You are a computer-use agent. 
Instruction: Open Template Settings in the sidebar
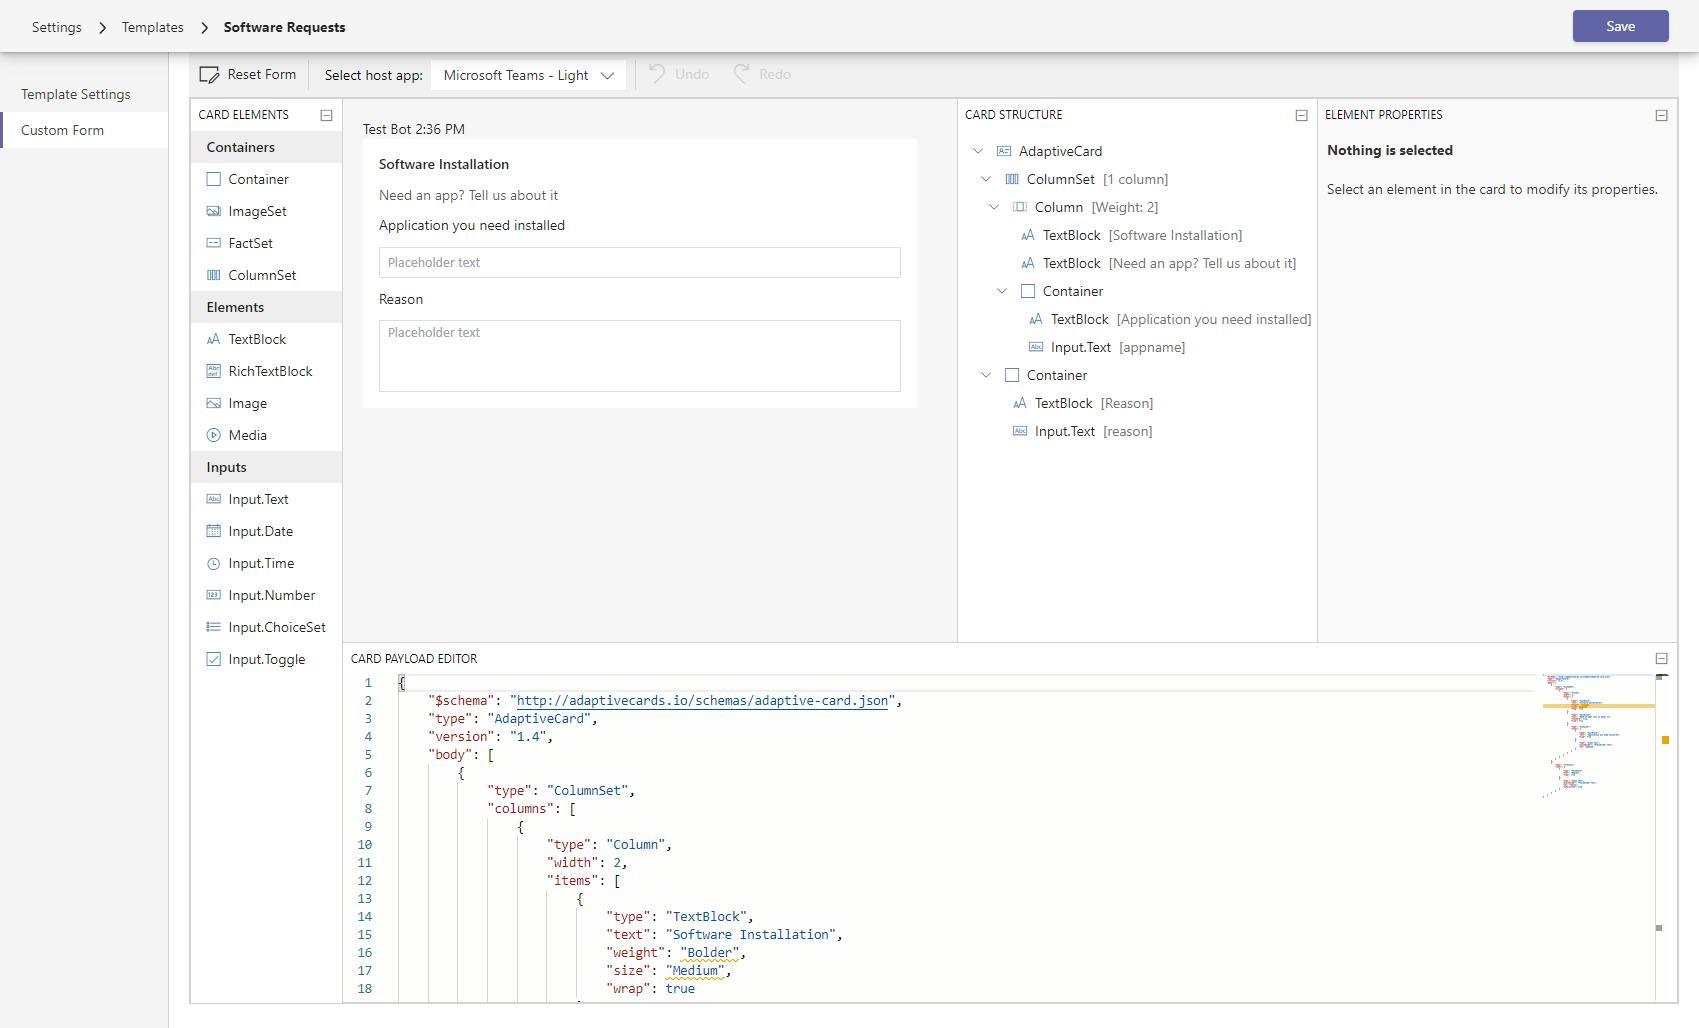76,94
